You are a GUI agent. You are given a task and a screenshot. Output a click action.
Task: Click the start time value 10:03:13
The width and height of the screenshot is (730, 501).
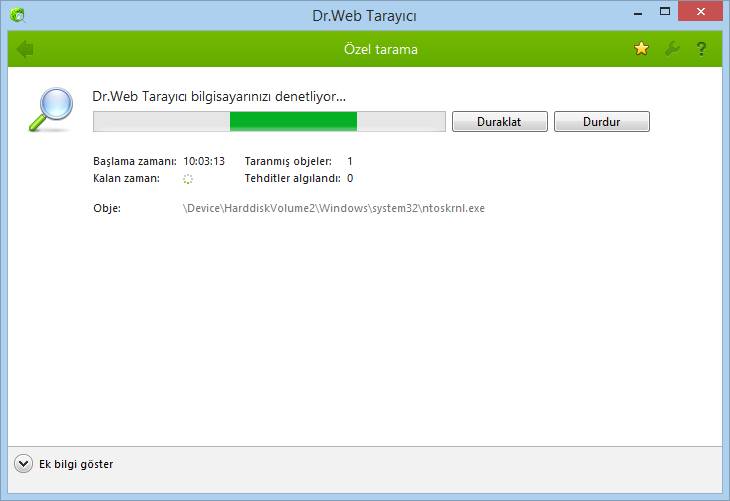(x=204, y=161)
